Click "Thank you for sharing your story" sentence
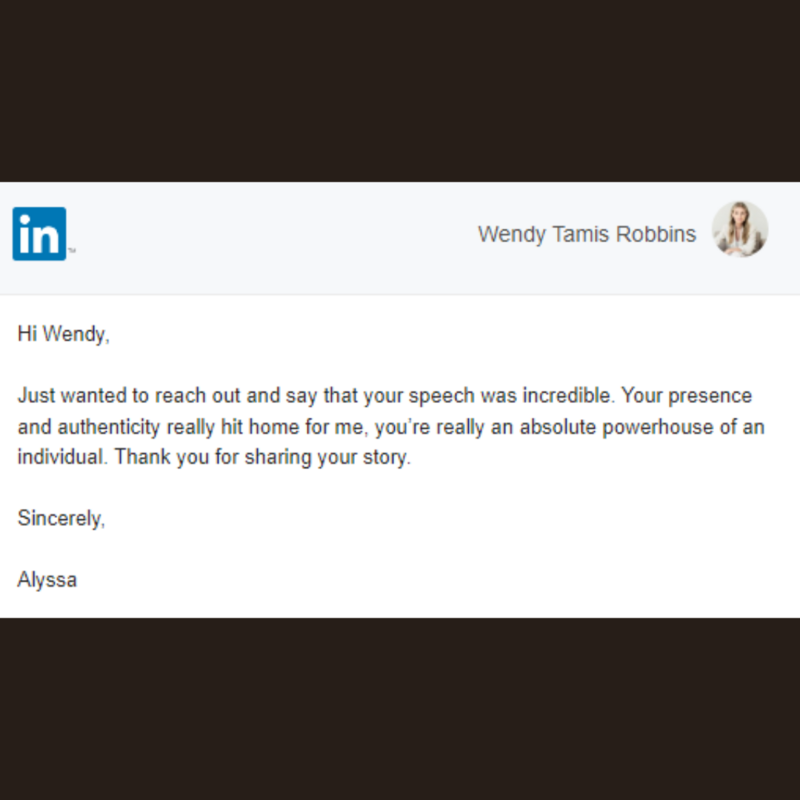The image size is (800, 800). click(262, 457)
